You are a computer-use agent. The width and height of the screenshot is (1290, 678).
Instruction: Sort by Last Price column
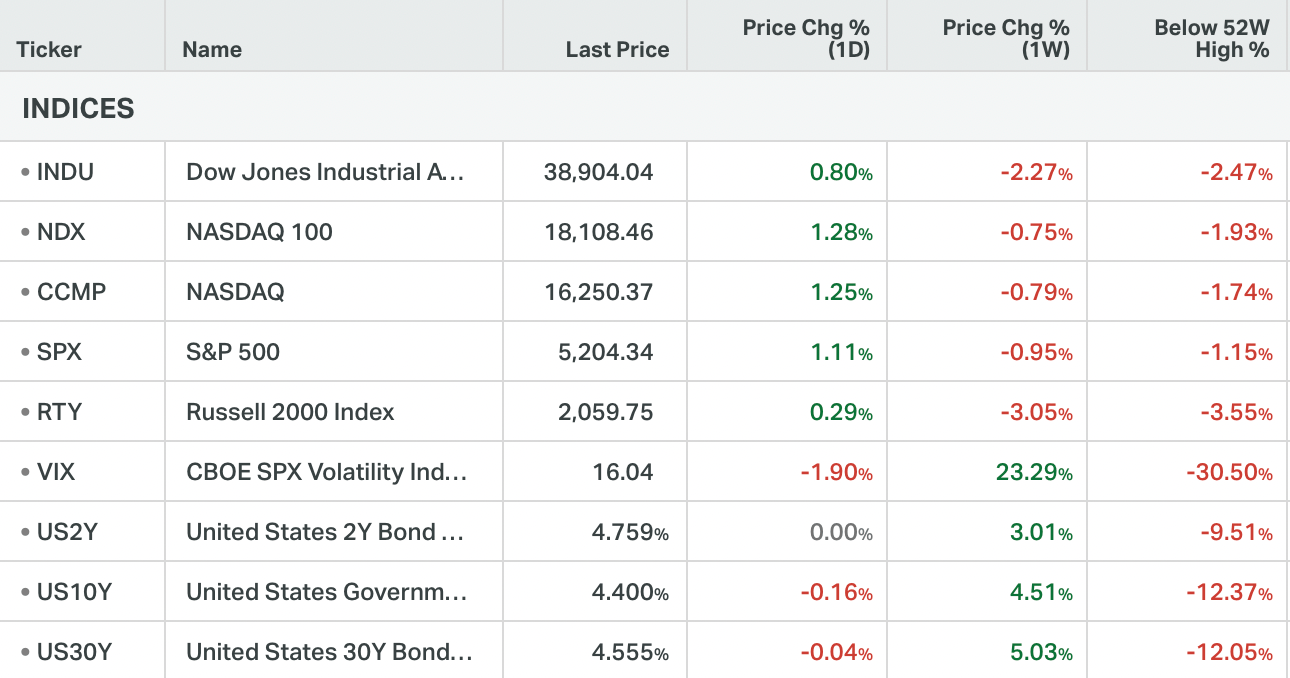coord(617,49)
